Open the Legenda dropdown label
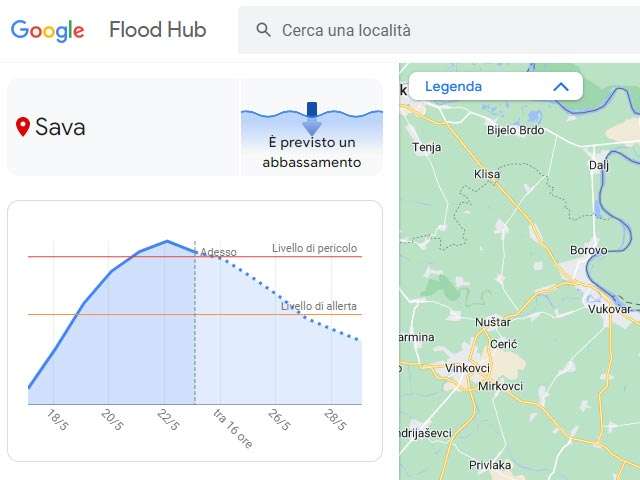 coord(453,87)
